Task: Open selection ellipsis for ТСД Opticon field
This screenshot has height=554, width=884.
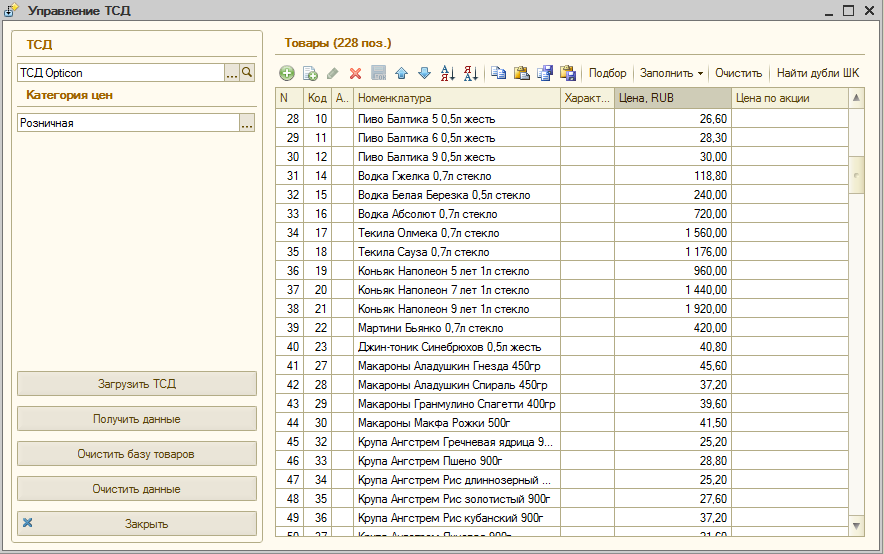Action: point(232,73)
